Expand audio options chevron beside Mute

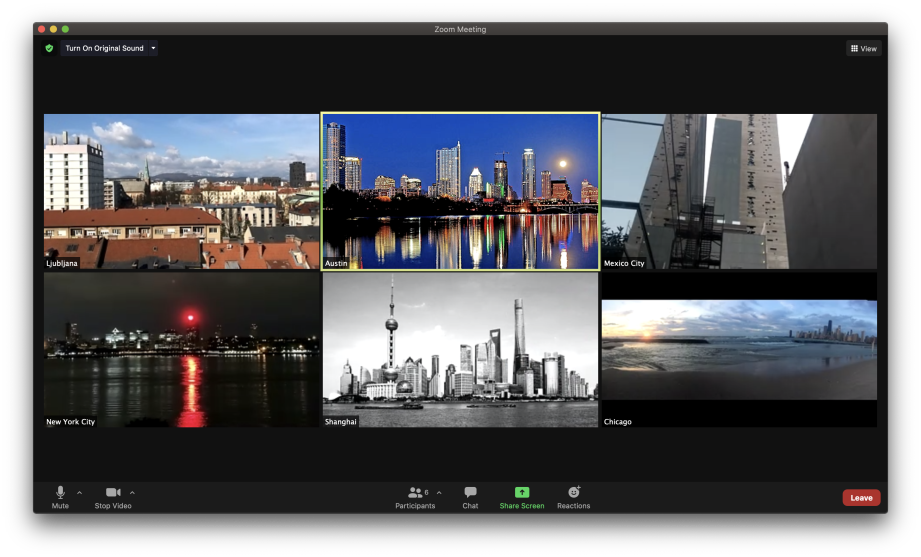click(x=79, y=492)
